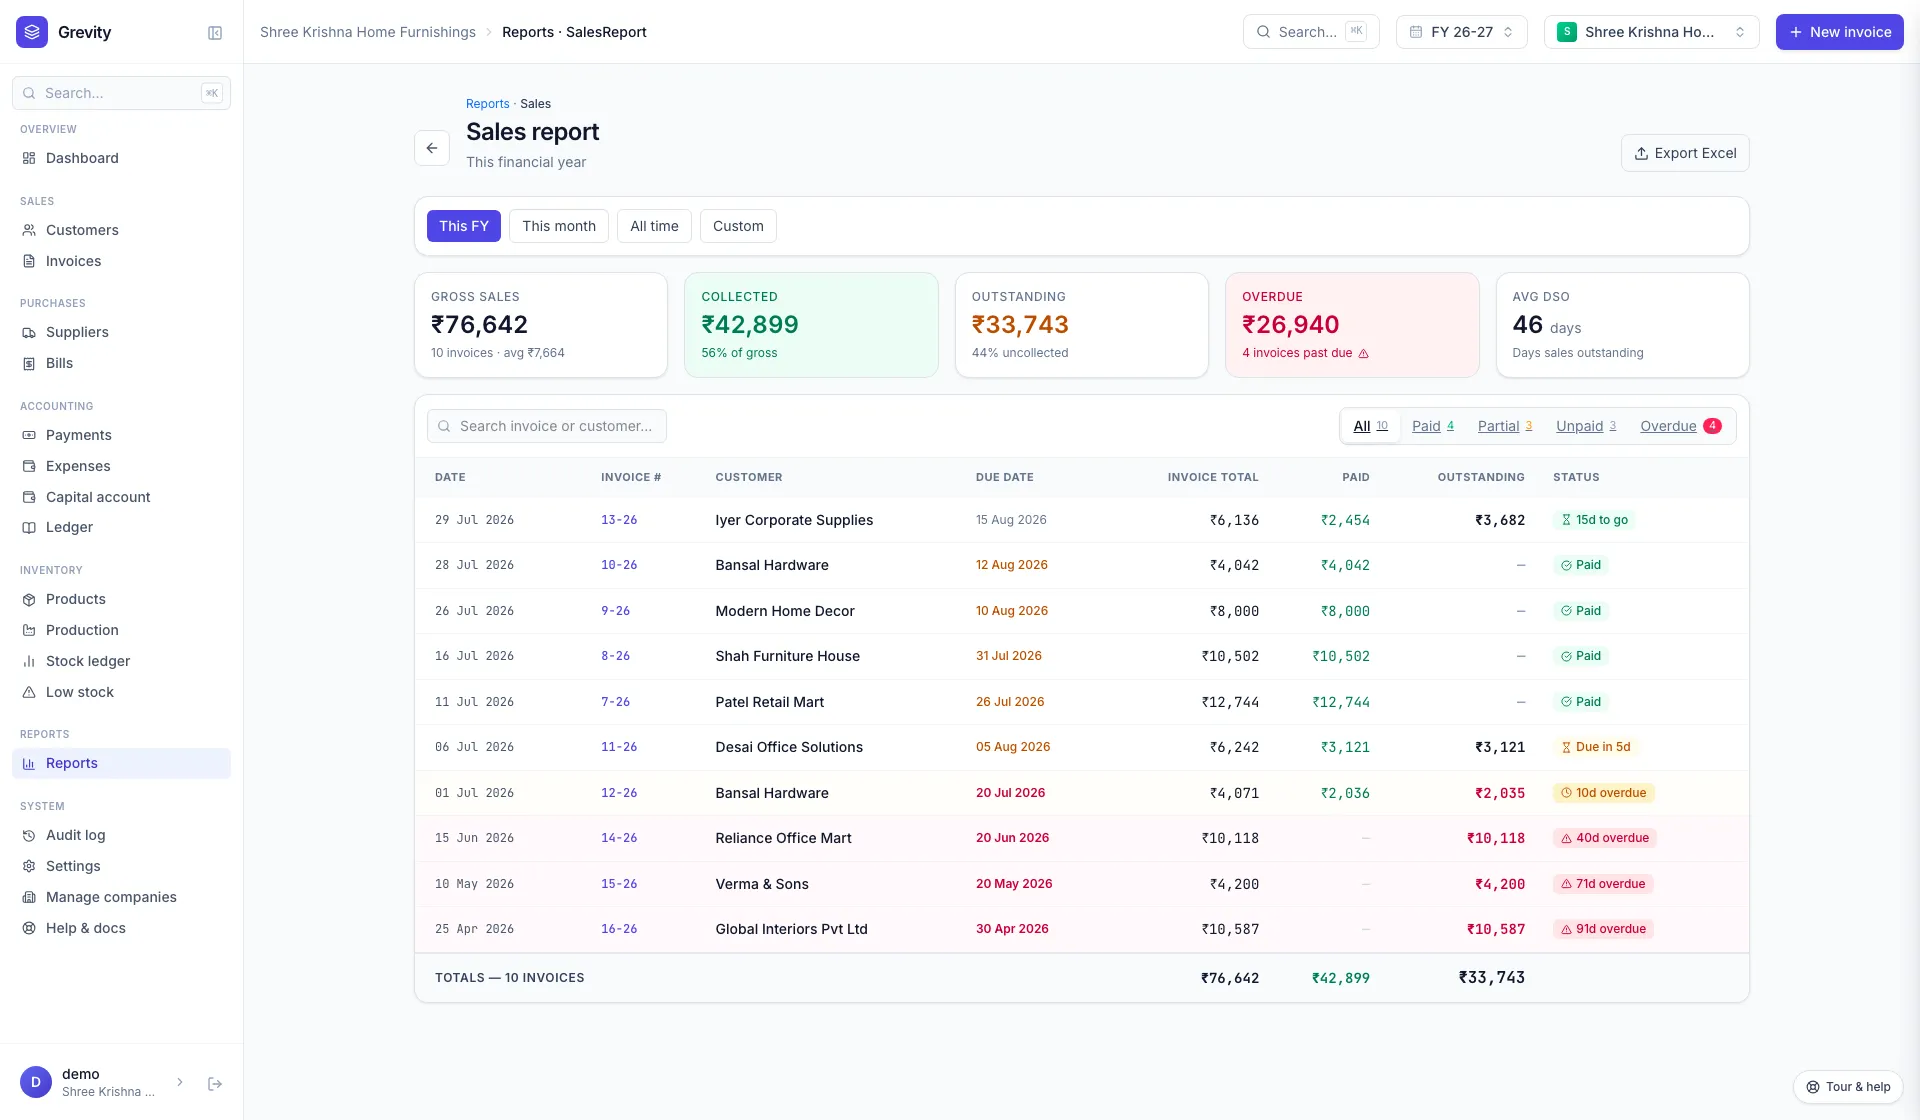1920x1120 pixels.
Task: Collapse the sidebar panel icon
Action: (x=215, y=32)
